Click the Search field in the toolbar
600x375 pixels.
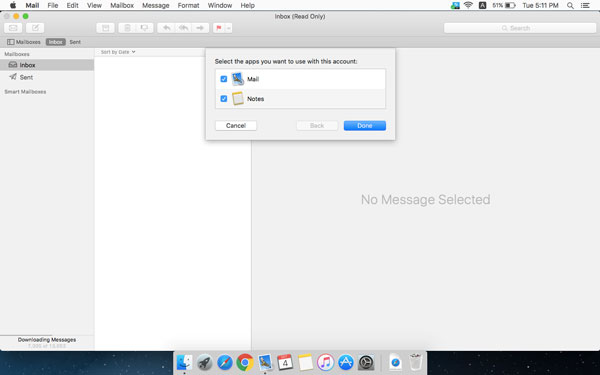[x=520, y=28]
